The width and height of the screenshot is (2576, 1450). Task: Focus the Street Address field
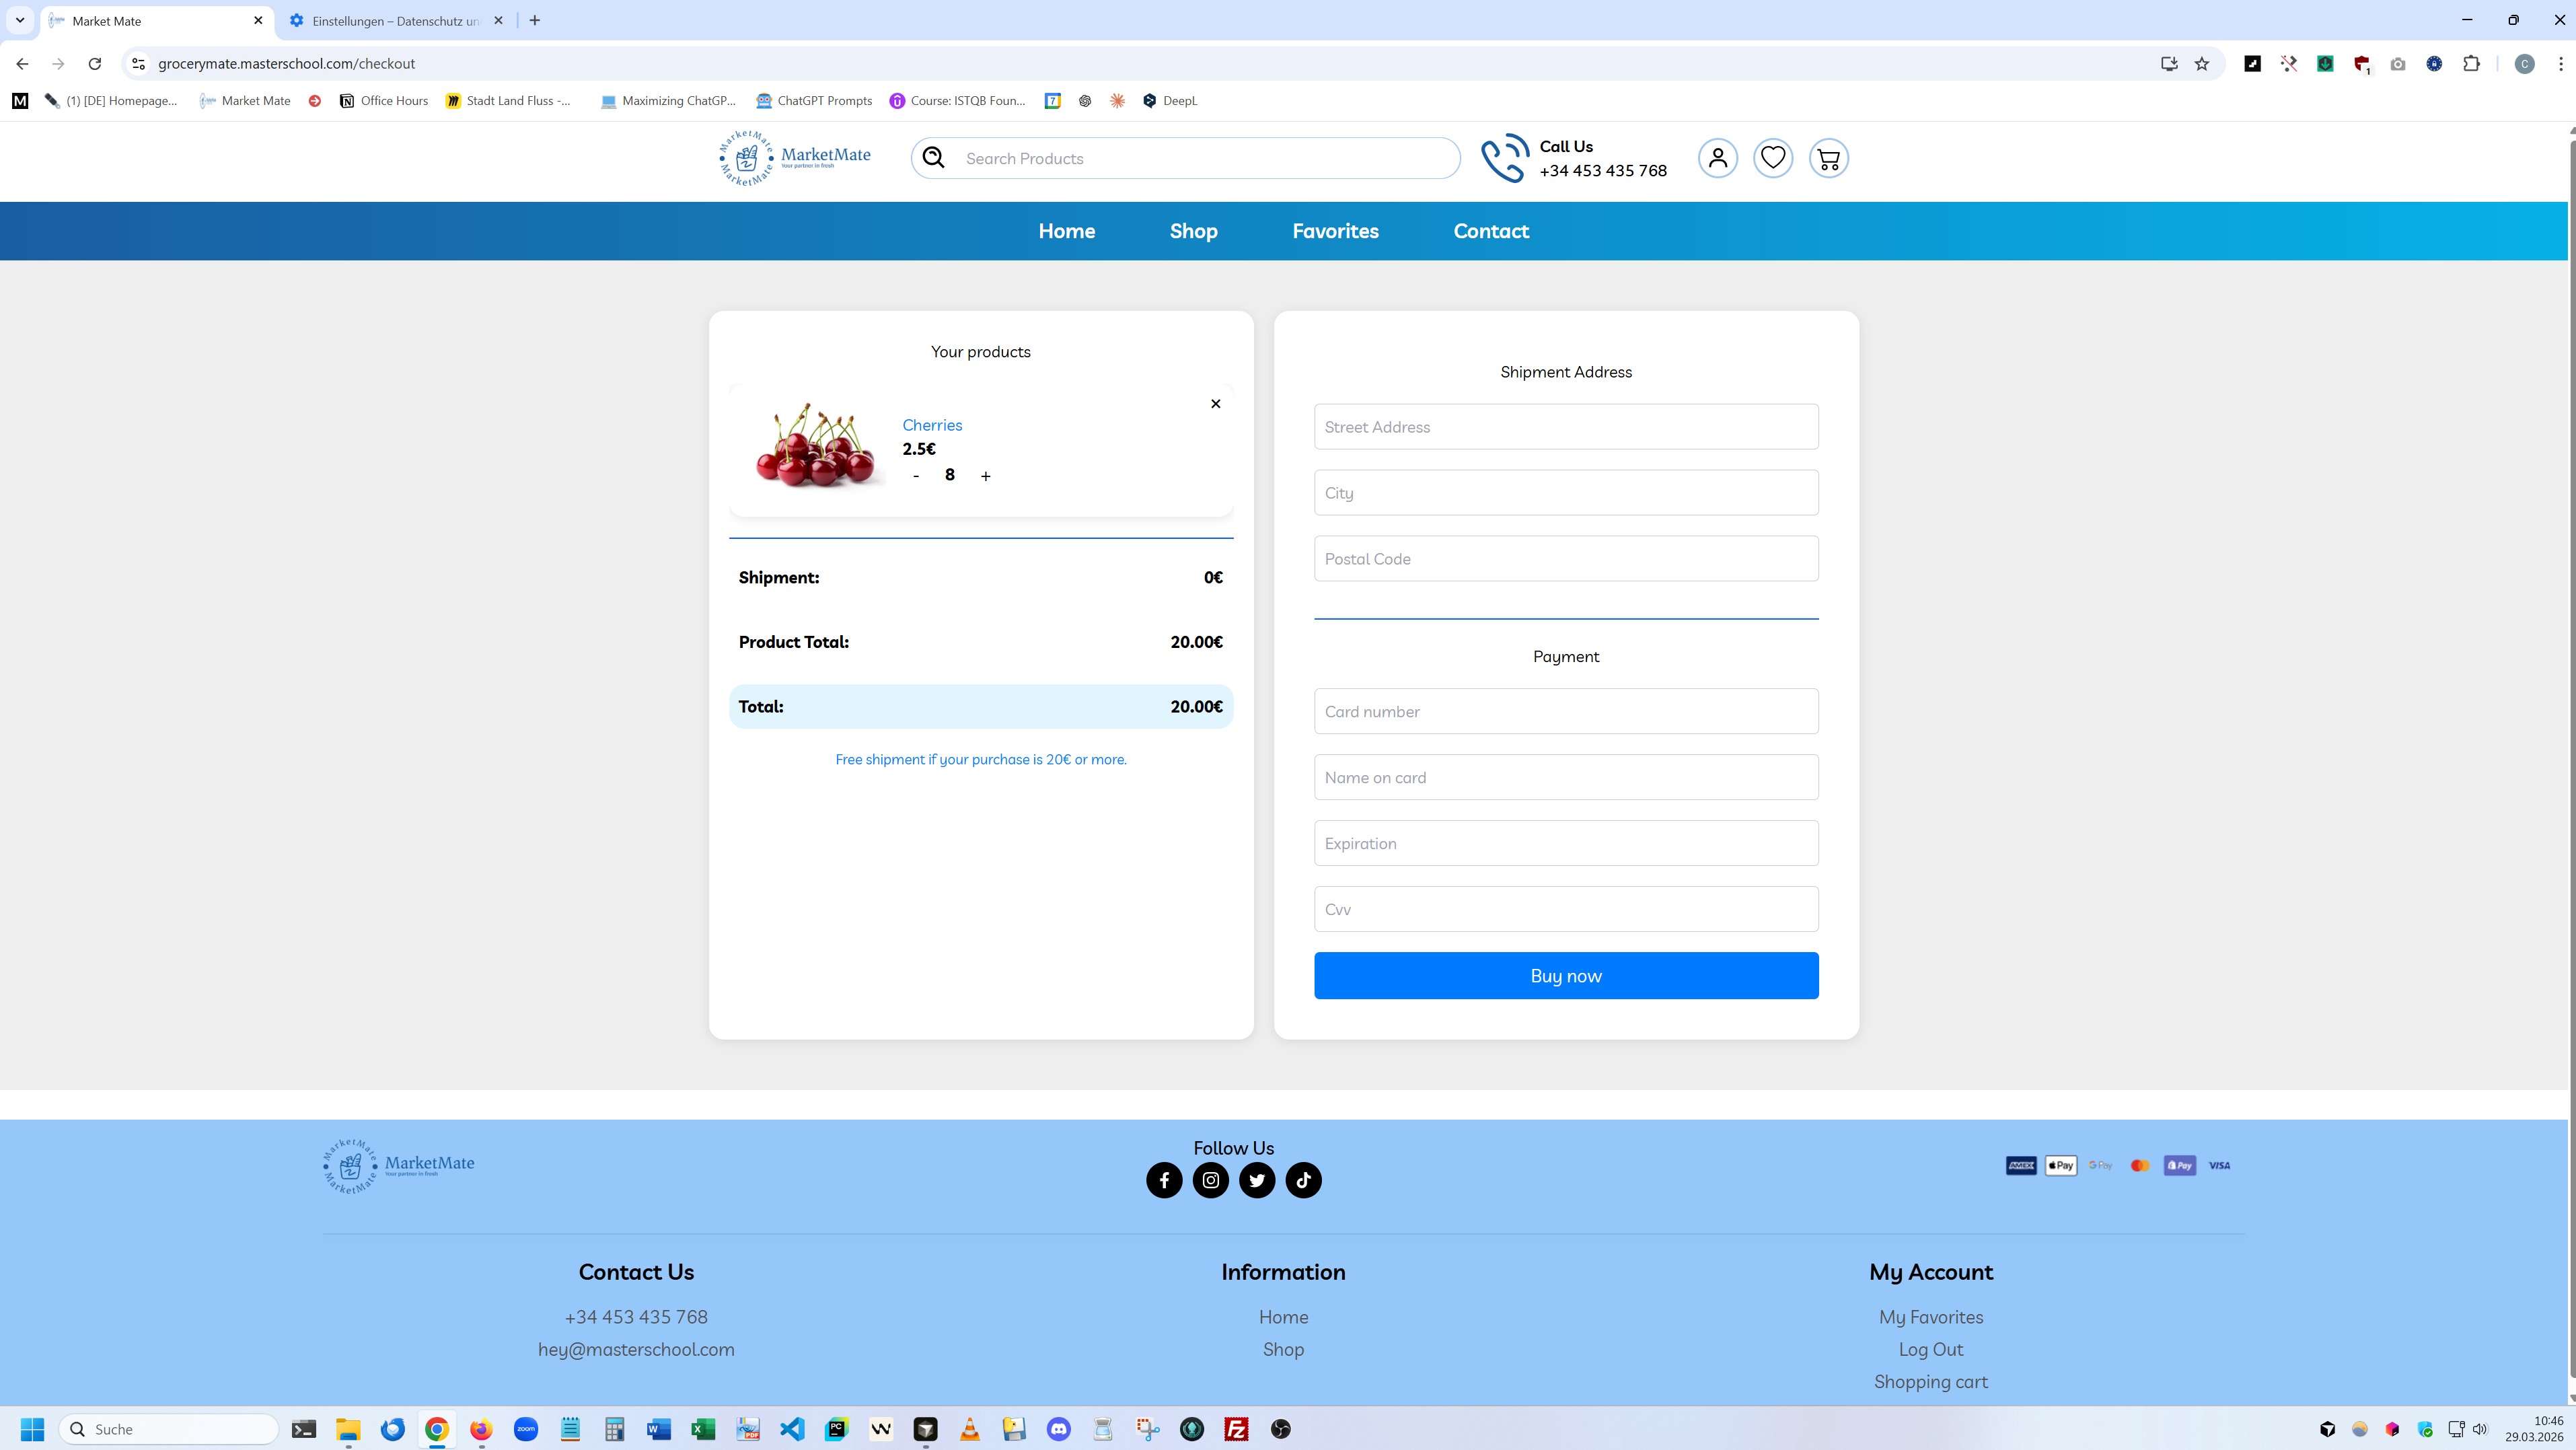tap(1565, 427)
